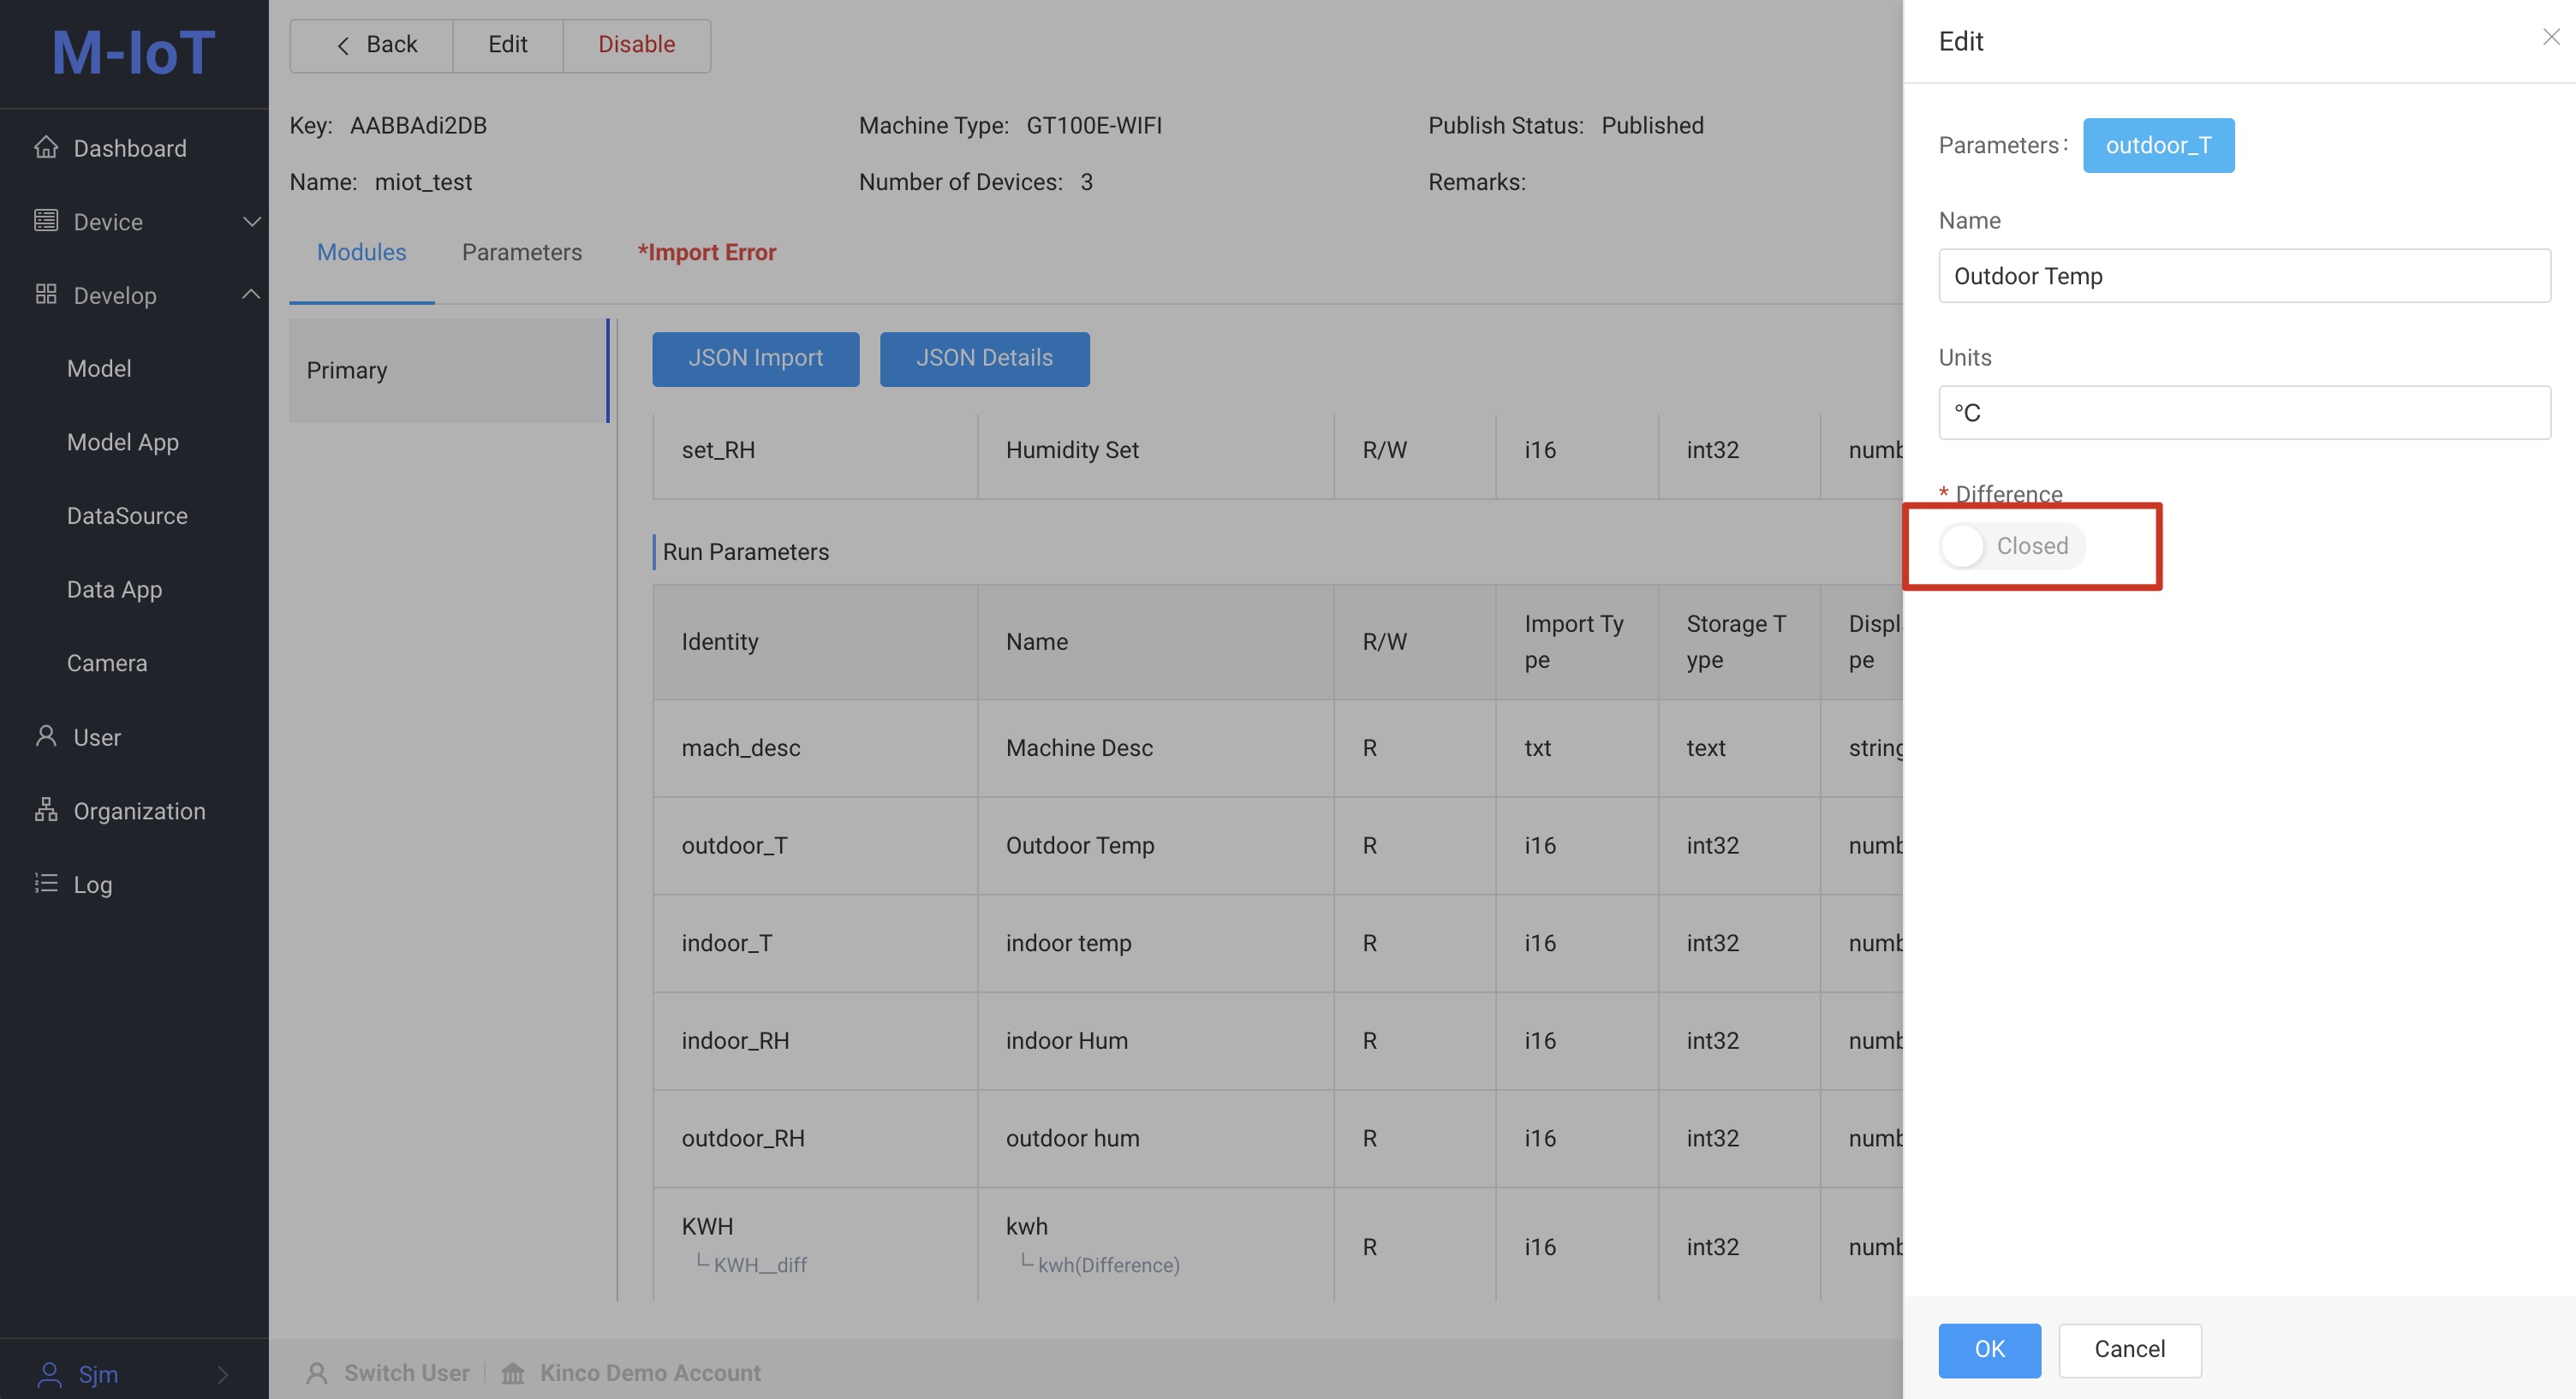This screenshot has height=1399, width=2576.
Task: Click the Published status value
Action: 1652,126
